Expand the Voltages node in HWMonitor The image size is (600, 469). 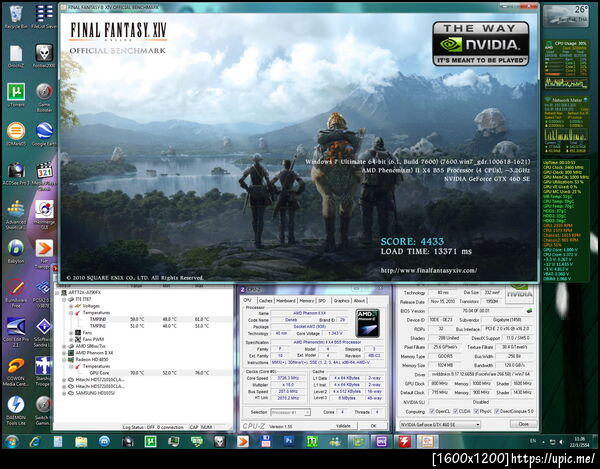71,306
